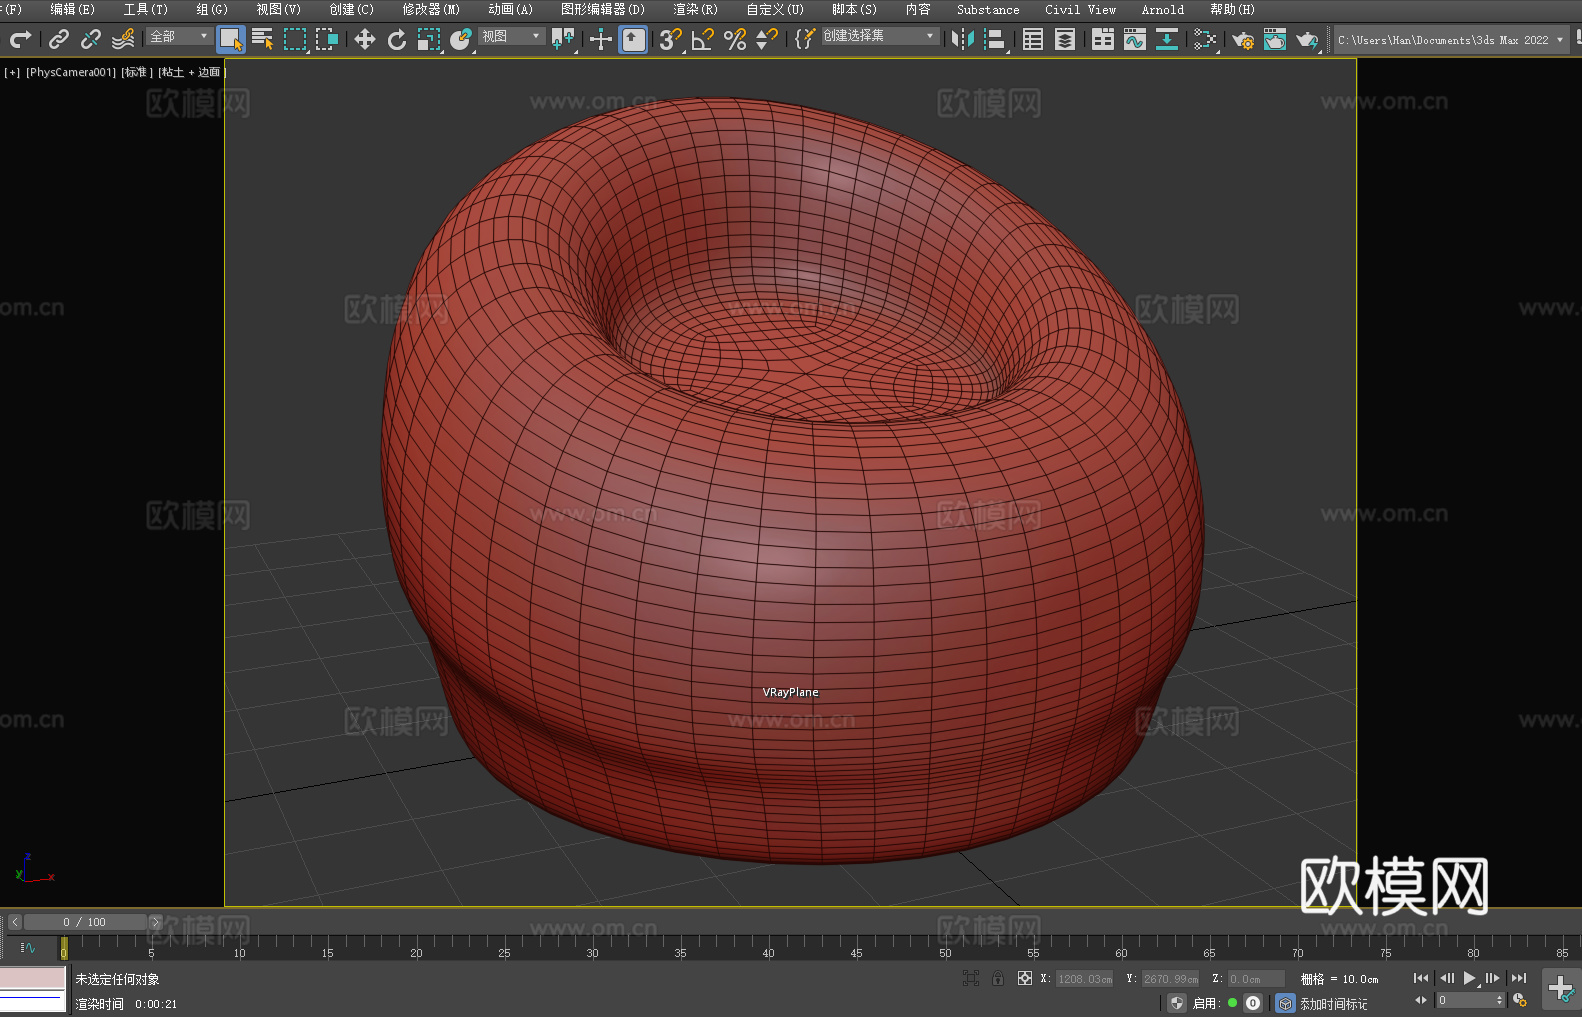Viewport: 1582px width, 1017px height.
Task: Click the Mirror tool icon
Action: 963,39
